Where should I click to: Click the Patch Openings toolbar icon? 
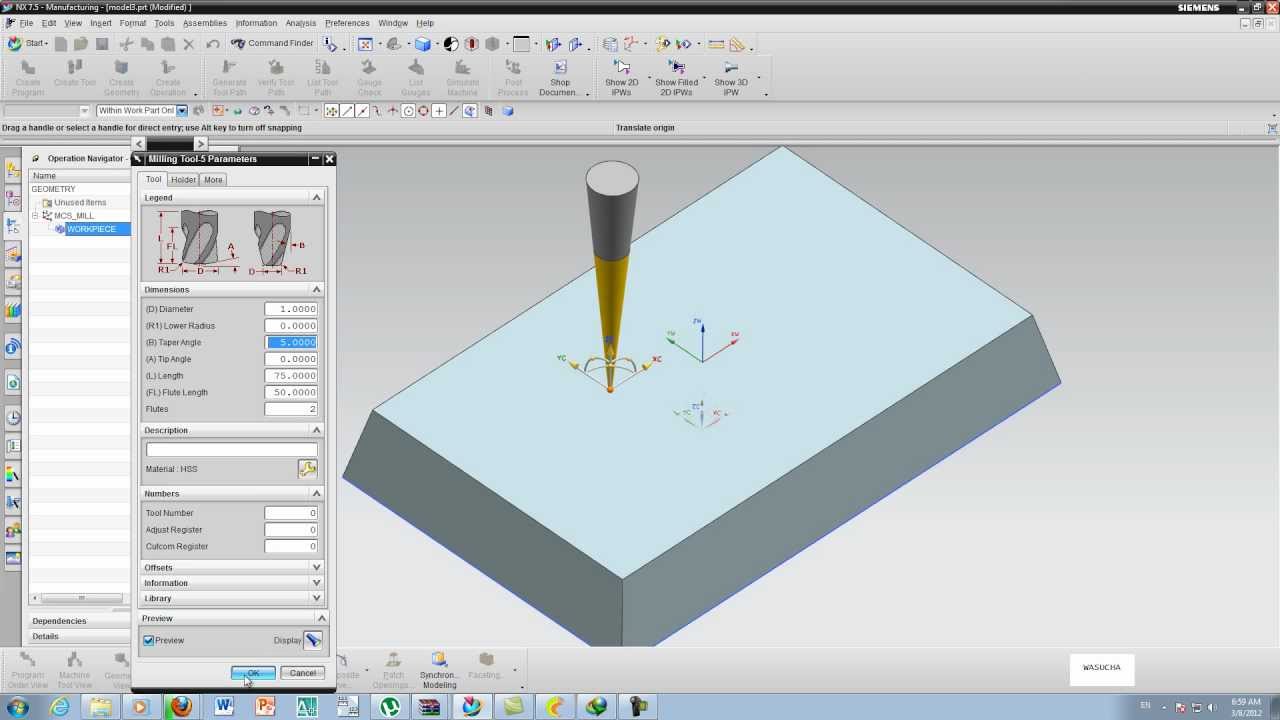394,660
